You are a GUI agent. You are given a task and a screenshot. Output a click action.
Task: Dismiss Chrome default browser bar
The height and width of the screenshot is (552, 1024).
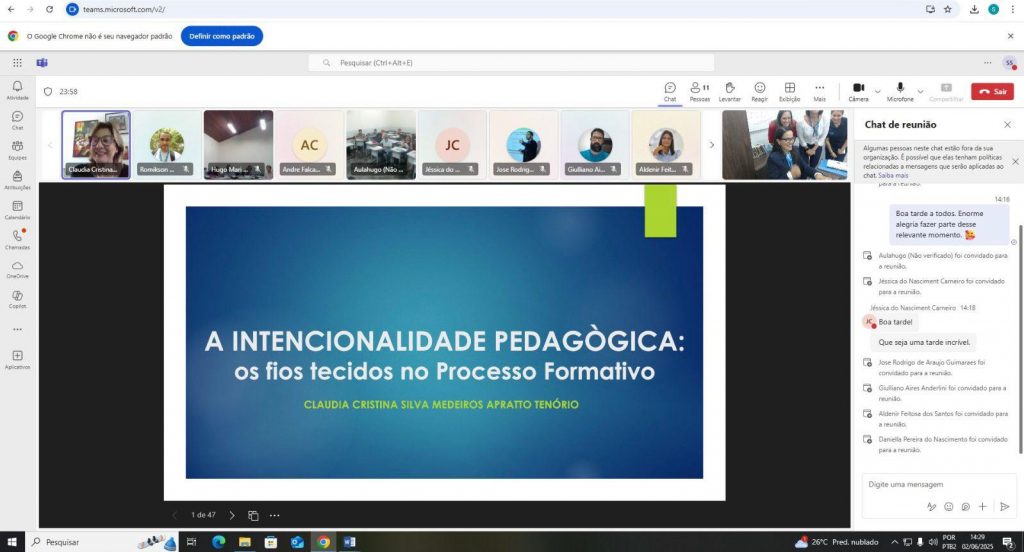click(1010, 36)
